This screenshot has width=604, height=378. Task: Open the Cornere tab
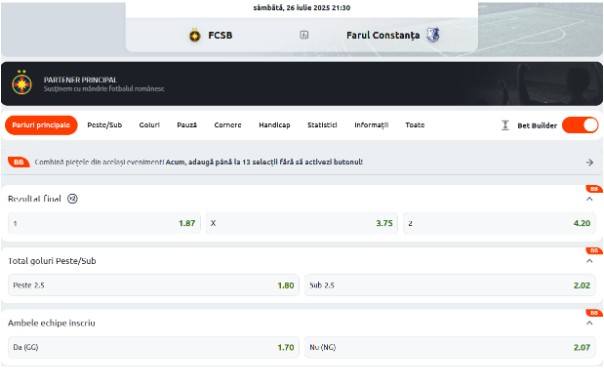[228, 125]
